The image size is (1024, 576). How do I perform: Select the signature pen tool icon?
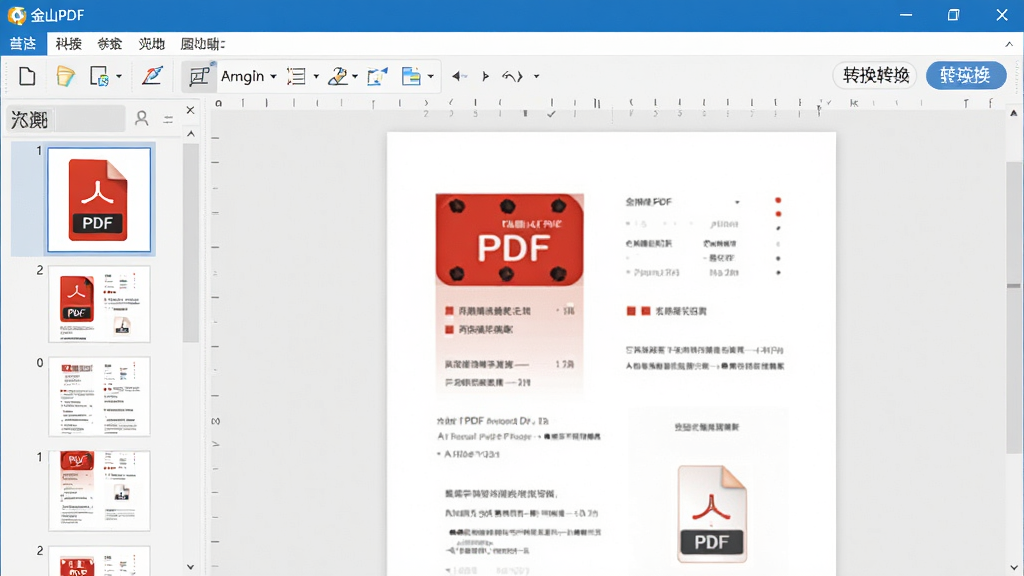tap(338, 76)
